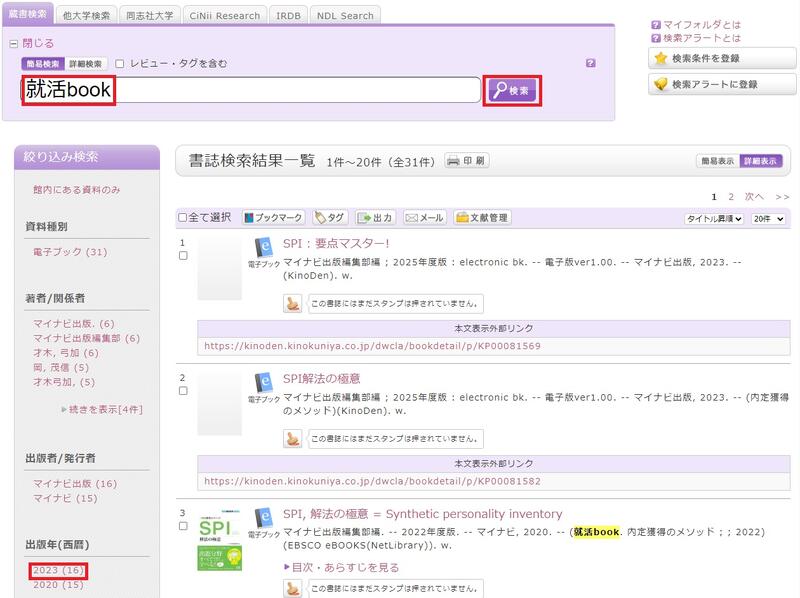Image resolution: width=800 pixels, height=598 pixels.
Task: Click the magnifier search button
Action: (512, 91)
